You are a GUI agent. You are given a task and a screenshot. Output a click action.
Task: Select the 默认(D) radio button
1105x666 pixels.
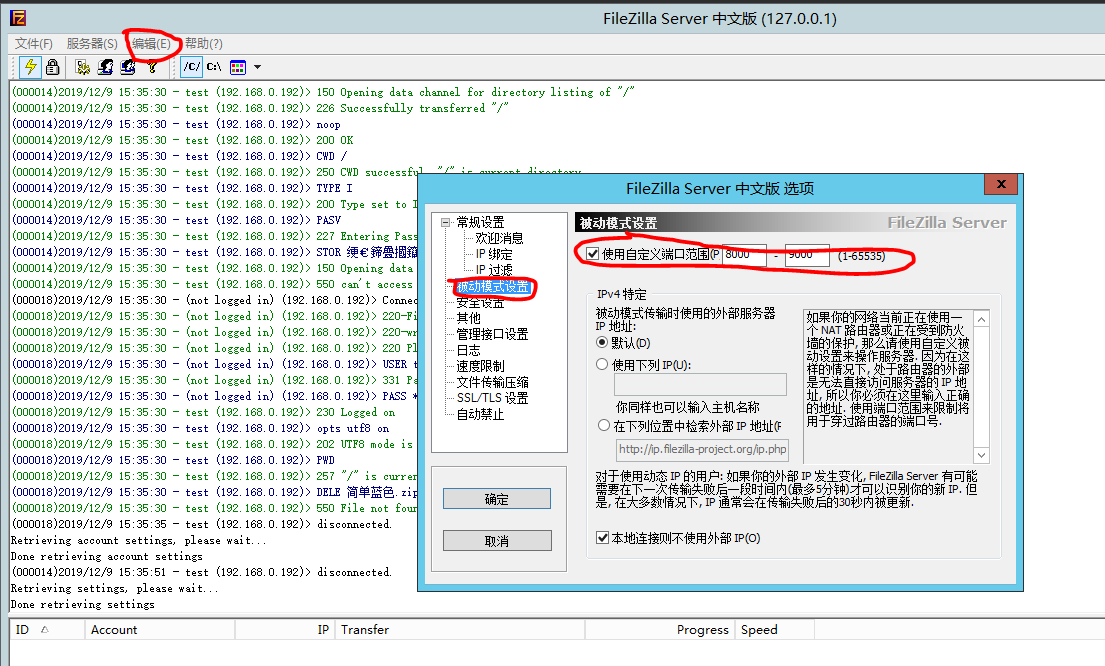click(602, 343)
